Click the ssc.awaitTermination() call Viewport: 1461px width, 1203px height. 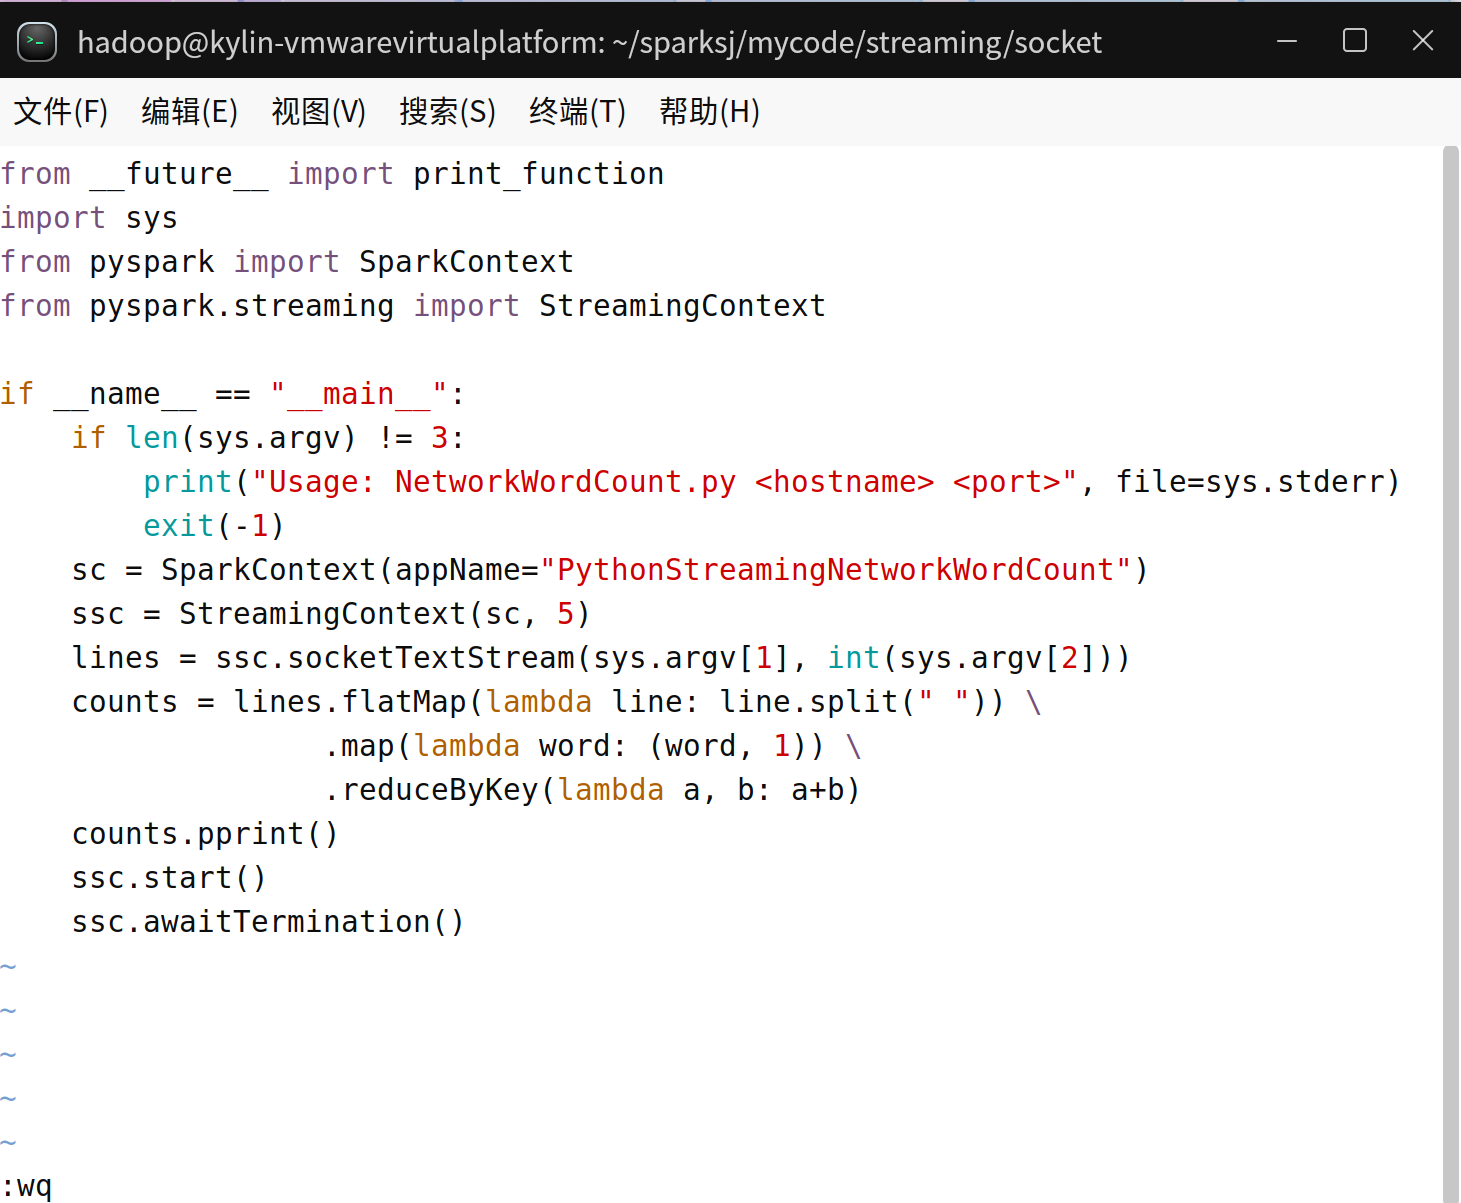267,921
